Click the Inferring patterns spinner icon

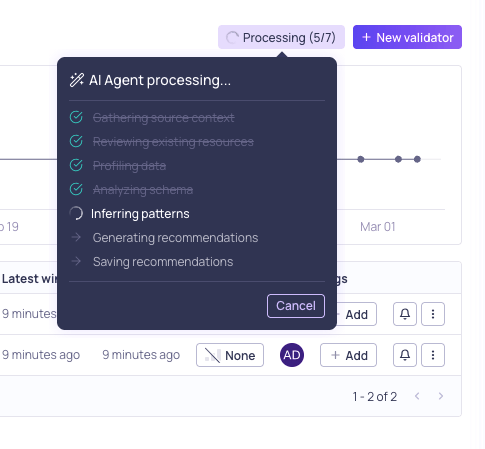pos(76,213)
